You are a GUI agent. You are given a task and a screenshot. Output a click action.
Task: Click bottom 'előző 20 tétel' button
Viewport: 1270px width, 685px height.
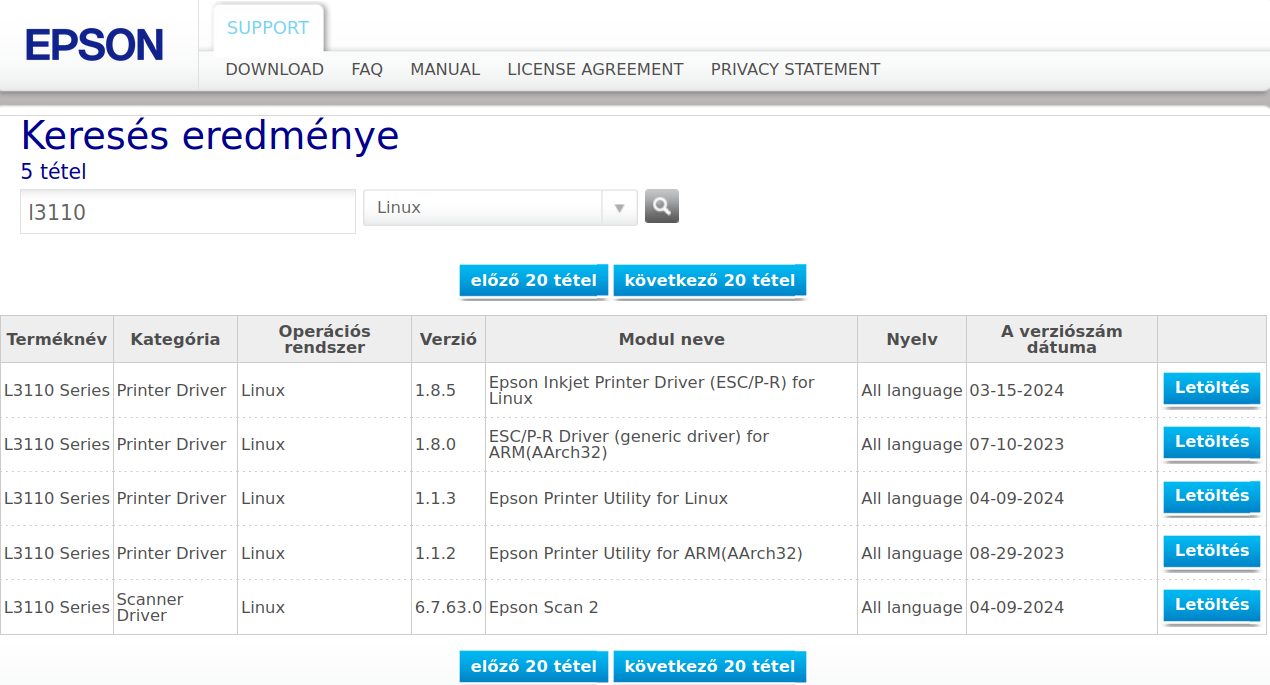[534, 667]
